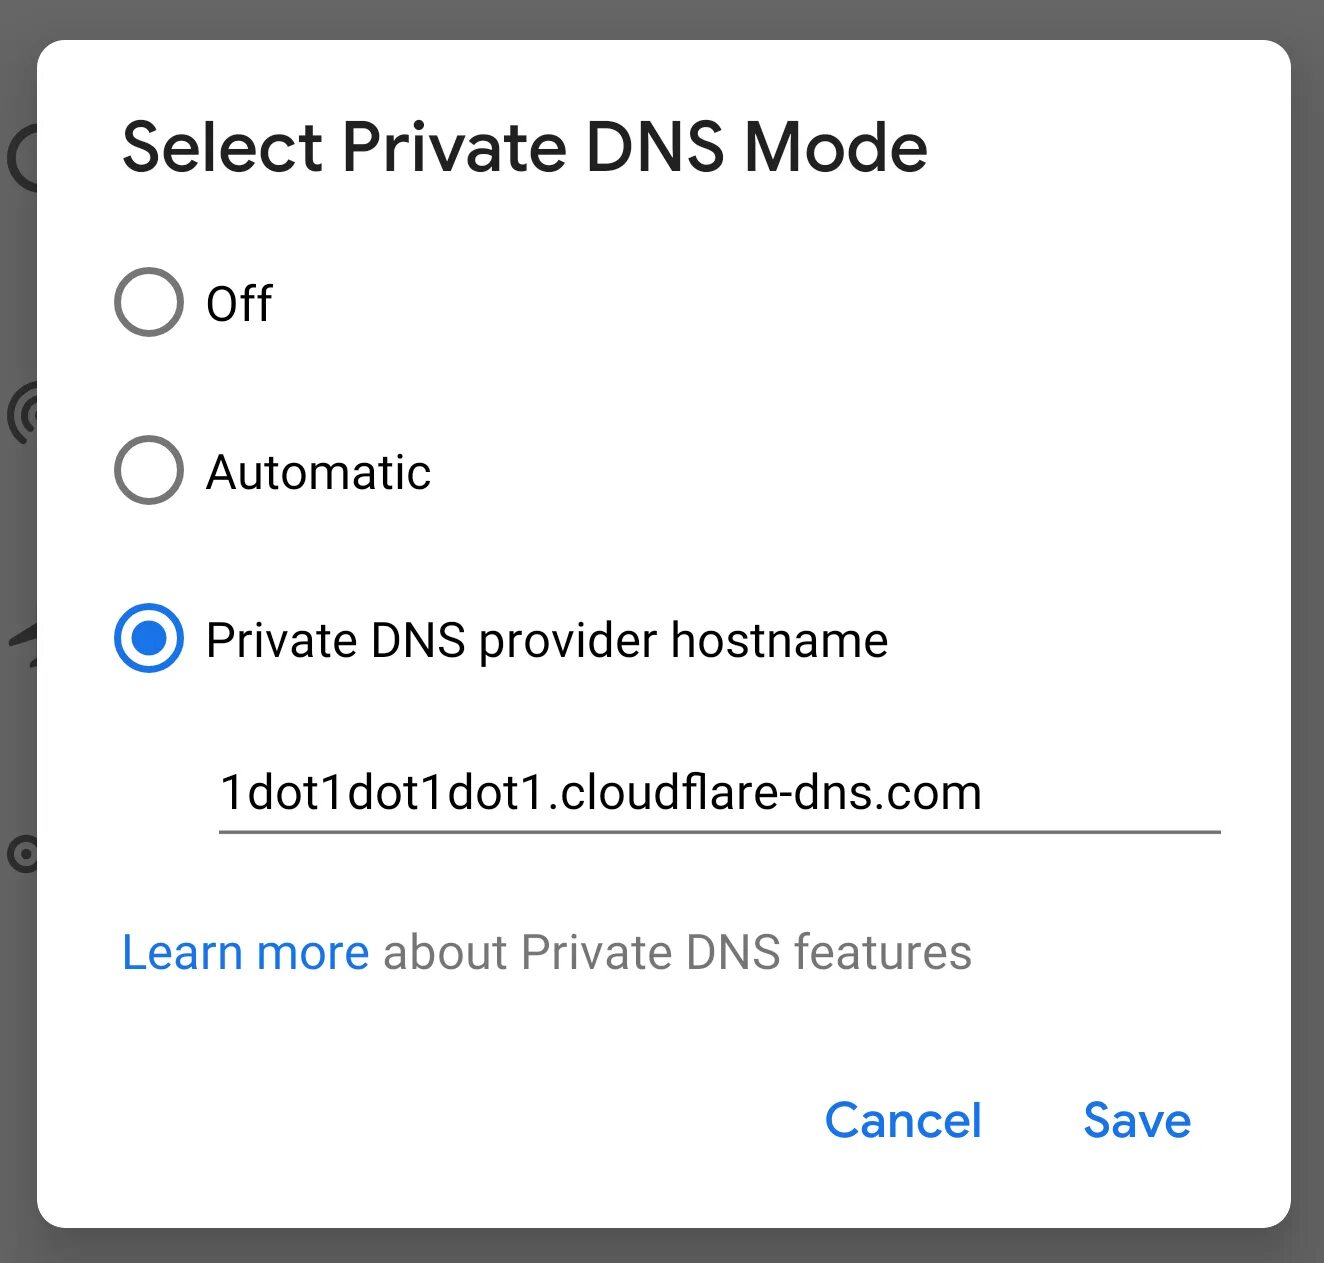This screenshot has height=1263, width=1324.
Task: Choose the Automatic radio button
Action: point(149,470)
